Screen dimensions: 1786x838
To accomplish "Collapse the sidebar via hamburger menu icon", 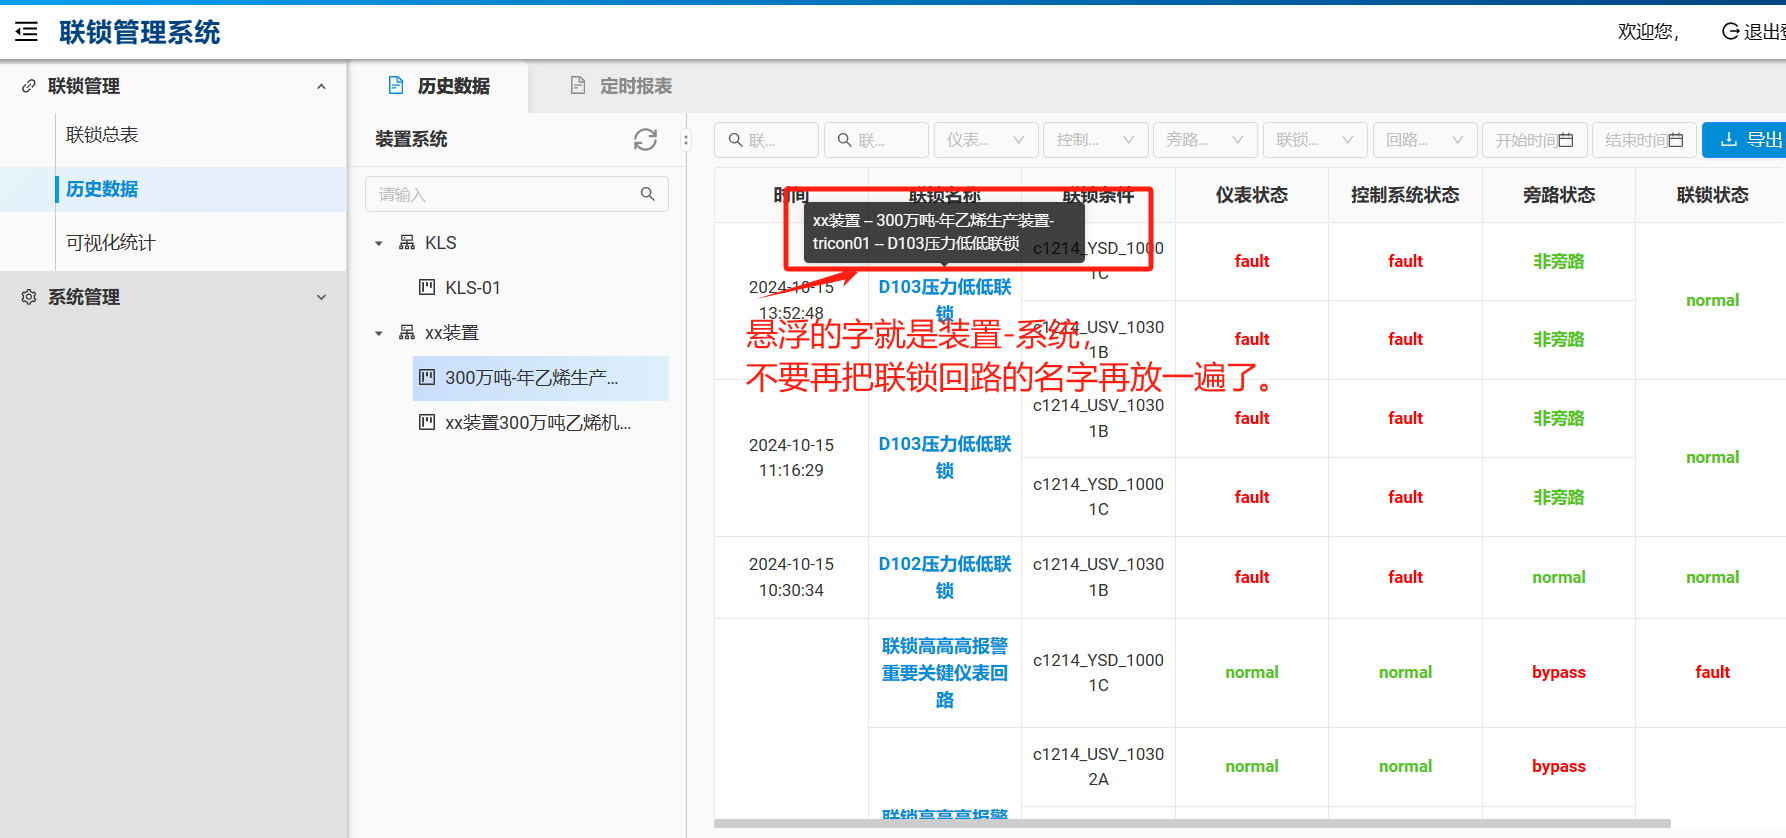I will [x=27, y=32].
